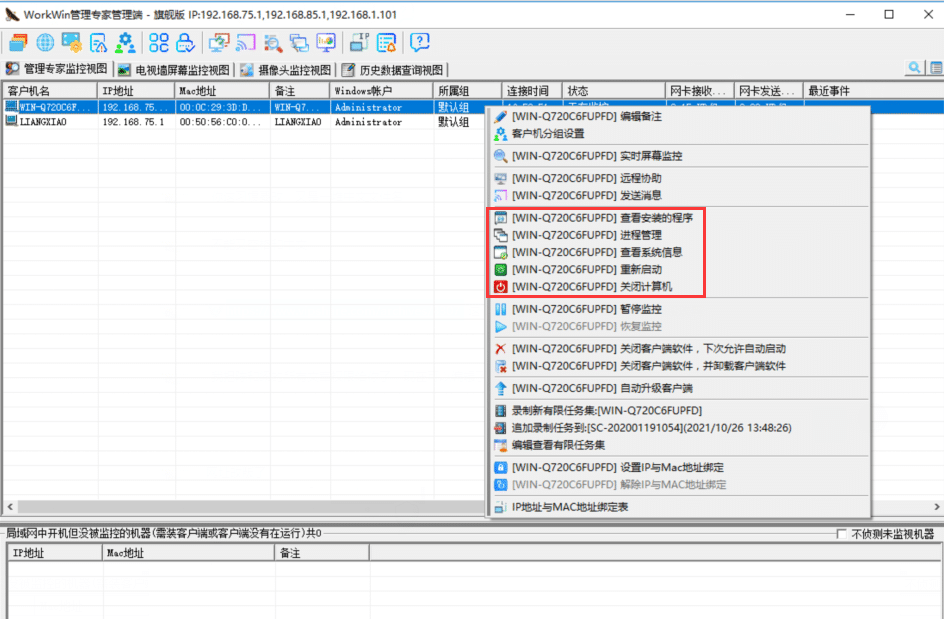Click the list with bell toolbar icon

[386, 42]
